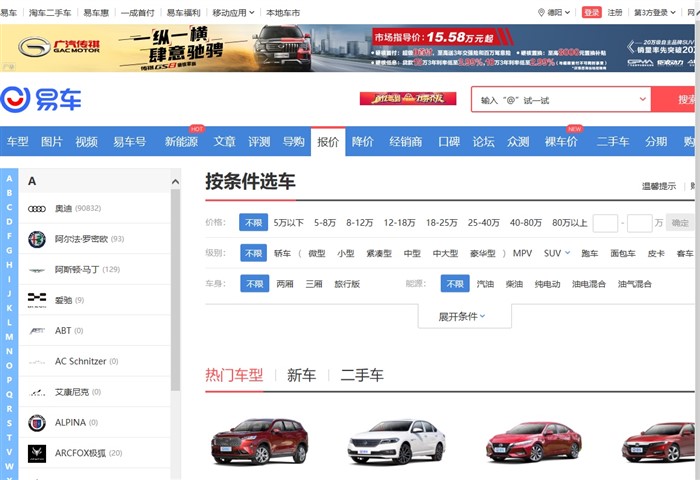Screen dimensions: 700x480
Task: Select 不限 for 能源 filter
Action: (455, 284)
